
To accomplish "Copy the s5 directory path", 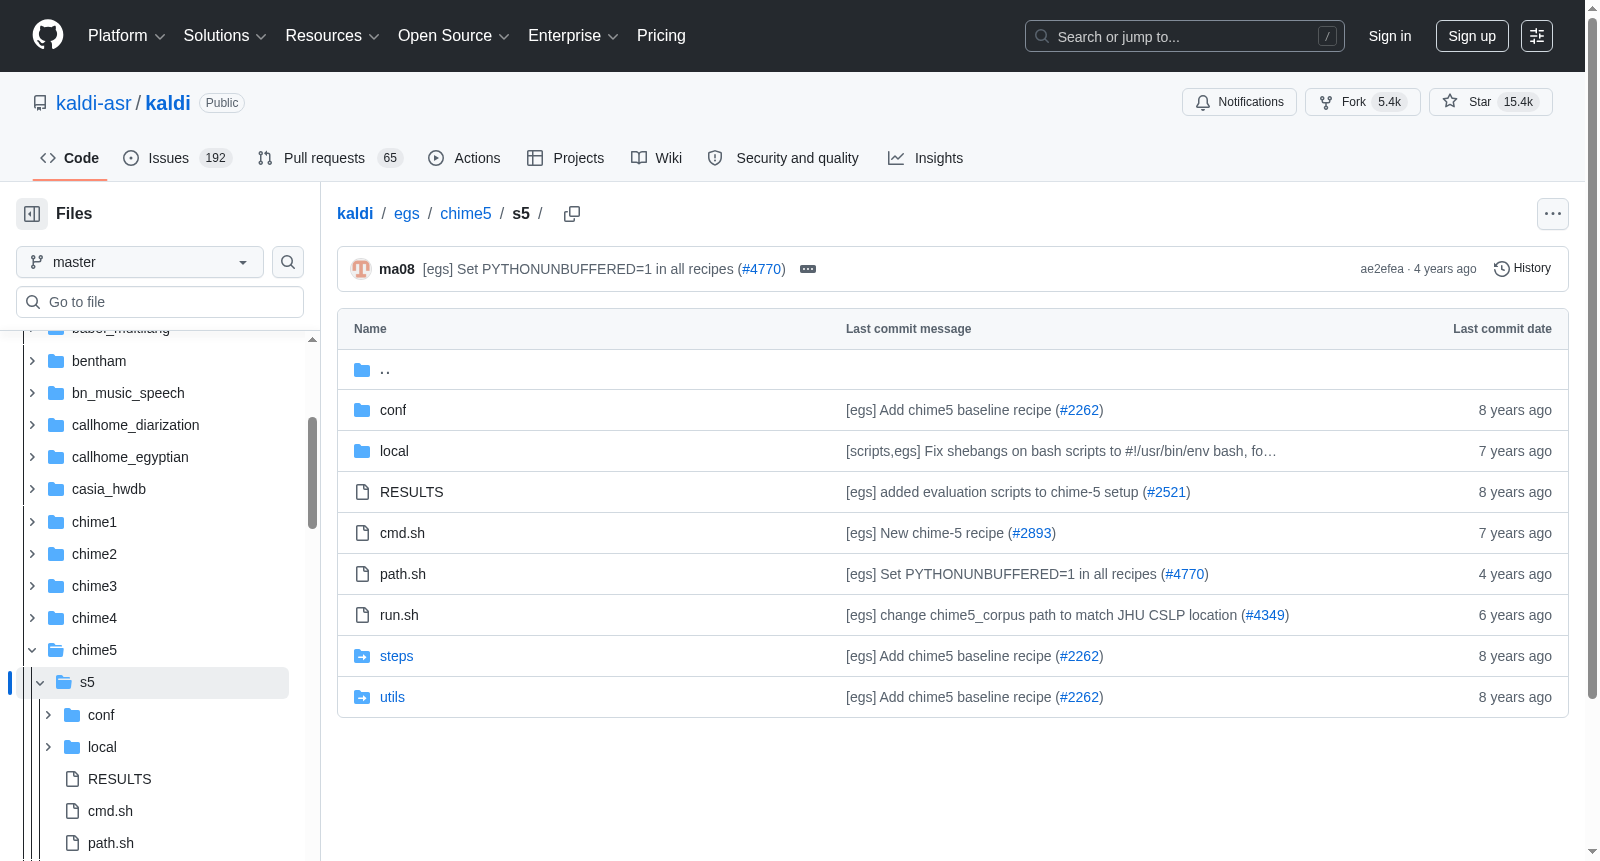I will 572,214.
